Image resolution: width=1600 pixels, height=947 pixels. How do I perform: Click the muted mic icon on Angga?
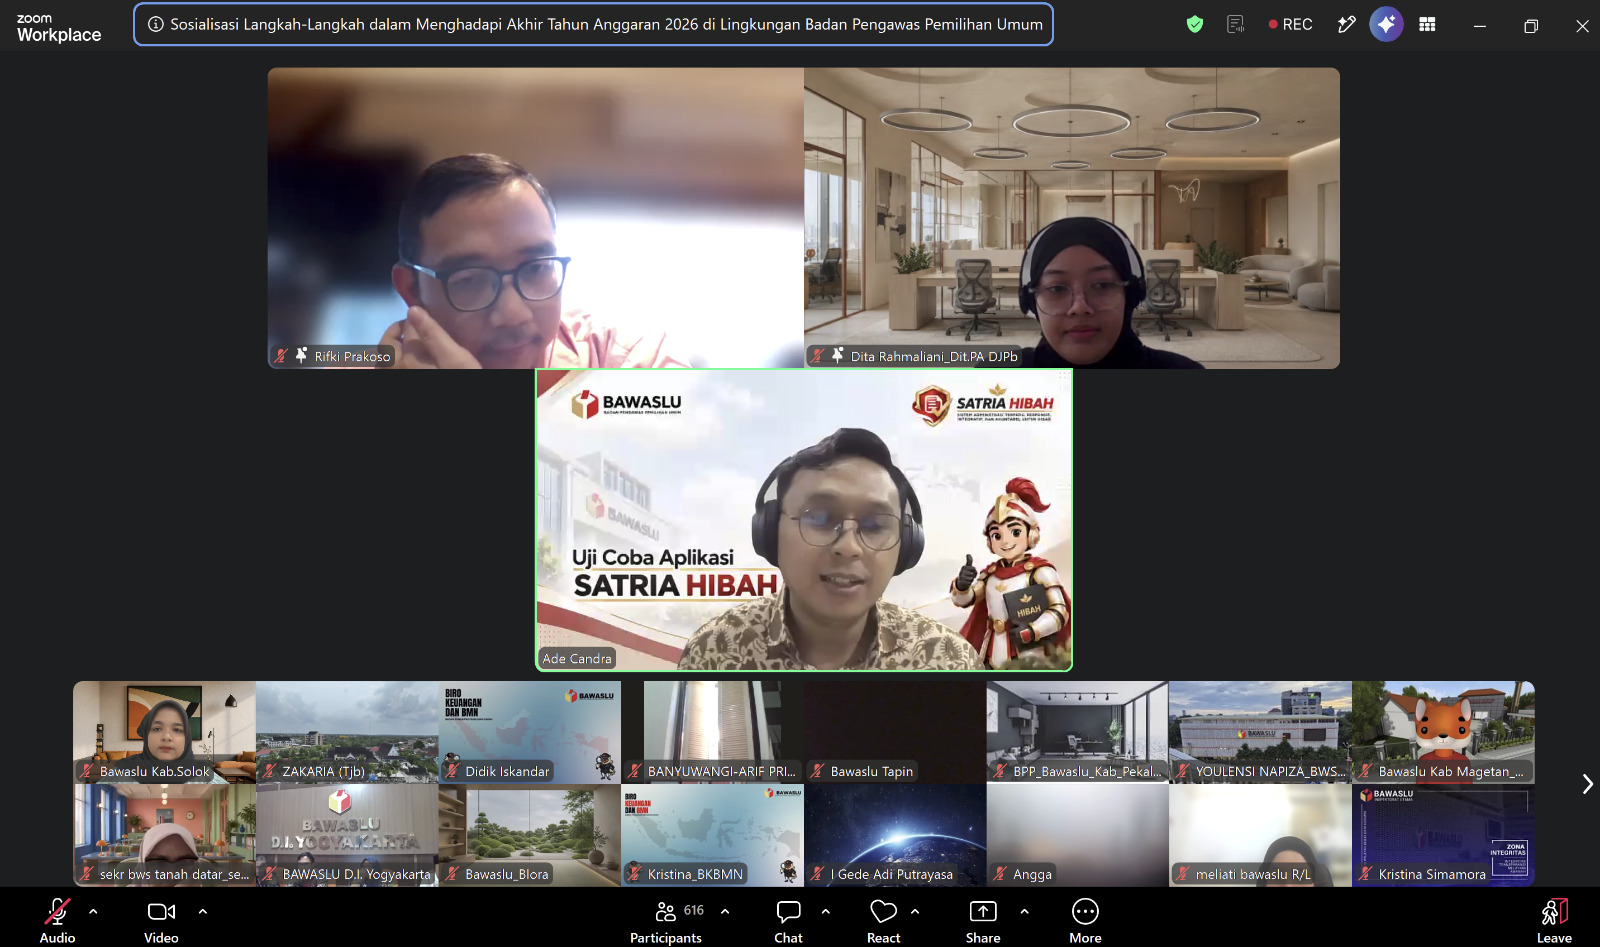pos(1000,874)
